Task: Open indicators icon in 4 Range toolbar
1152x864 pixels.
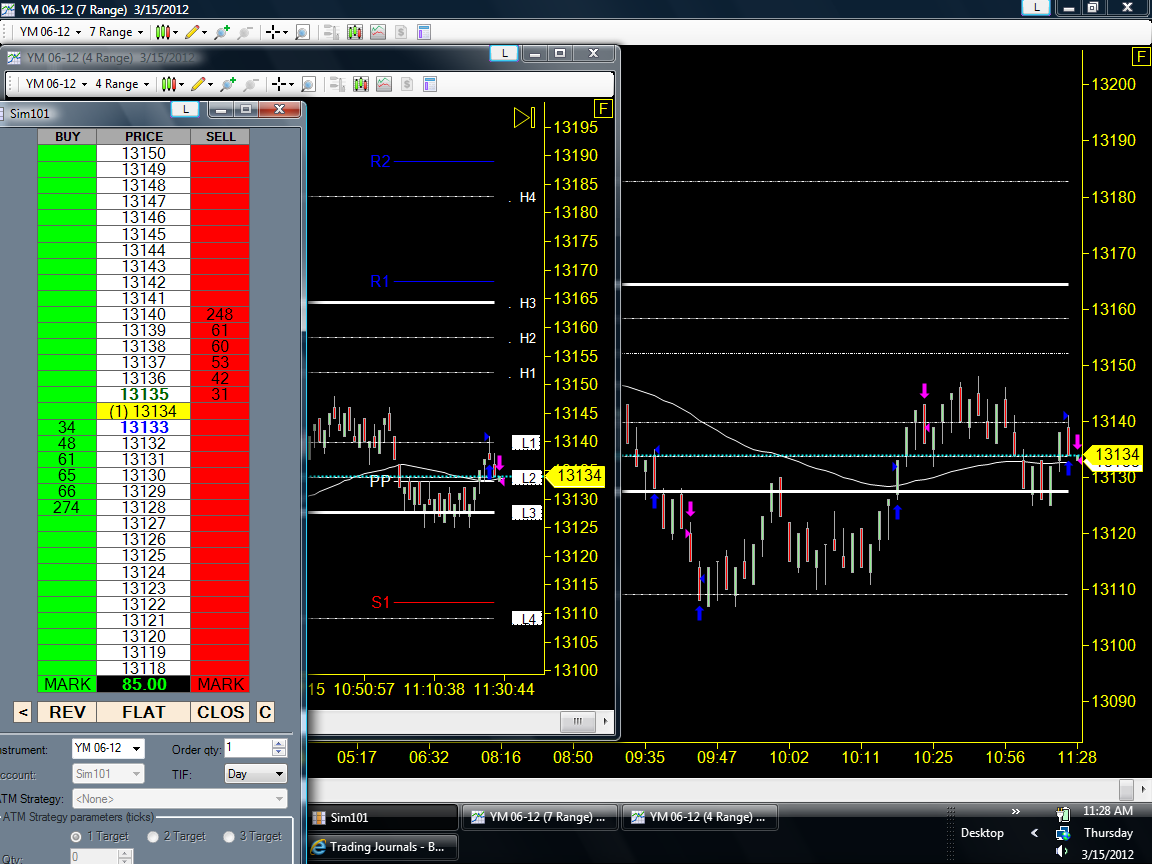Action: (384, 84)
